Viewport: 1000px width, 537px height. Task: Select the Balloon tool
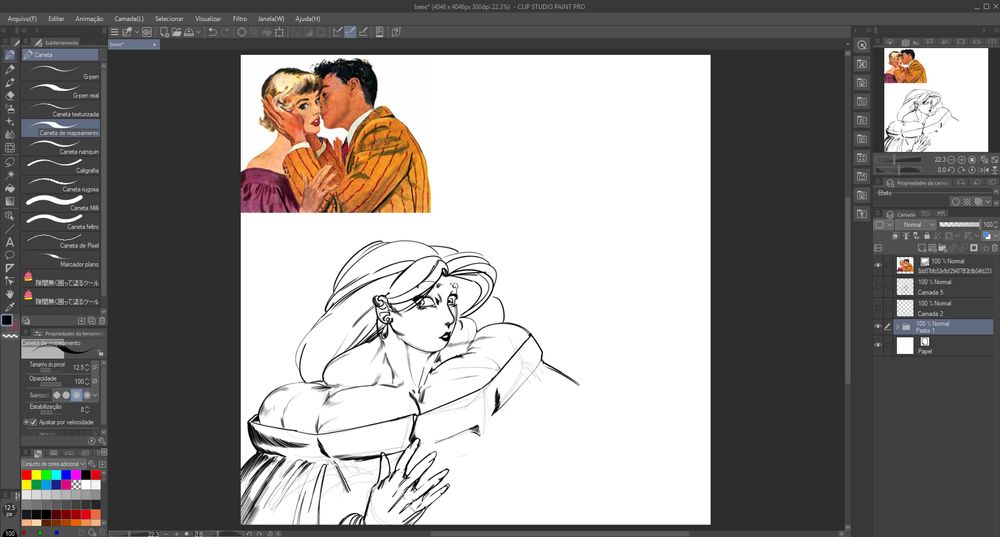(x=10, y=255)
